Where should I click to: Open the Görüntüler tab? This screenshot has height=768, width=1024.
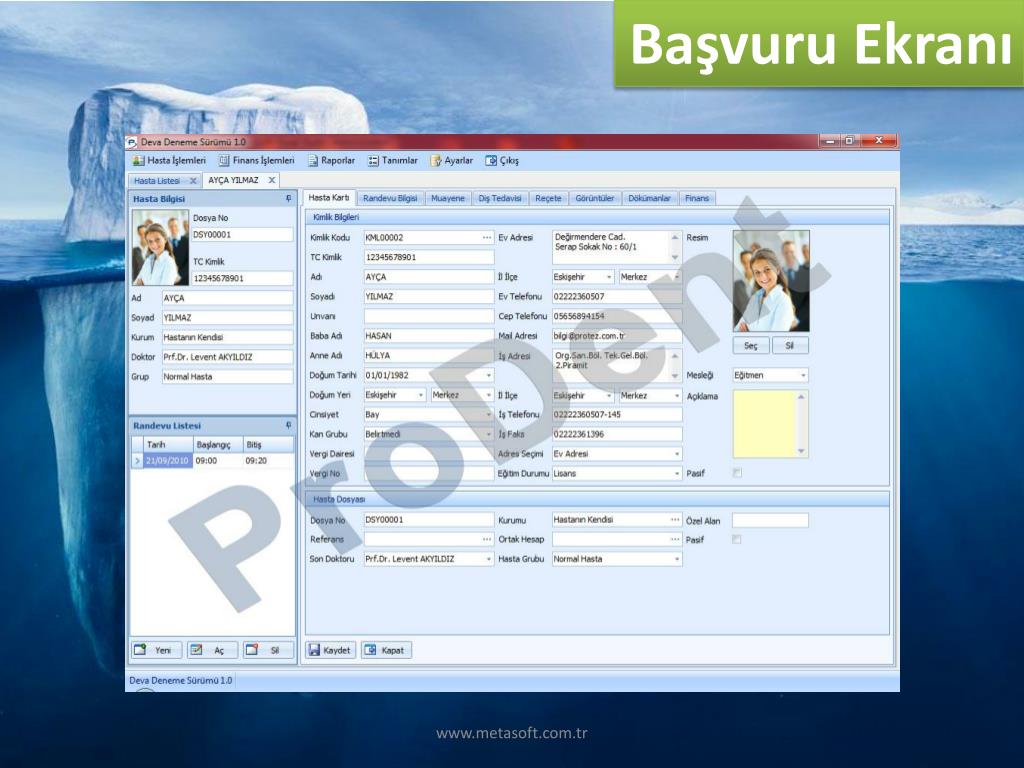[594, 198]
